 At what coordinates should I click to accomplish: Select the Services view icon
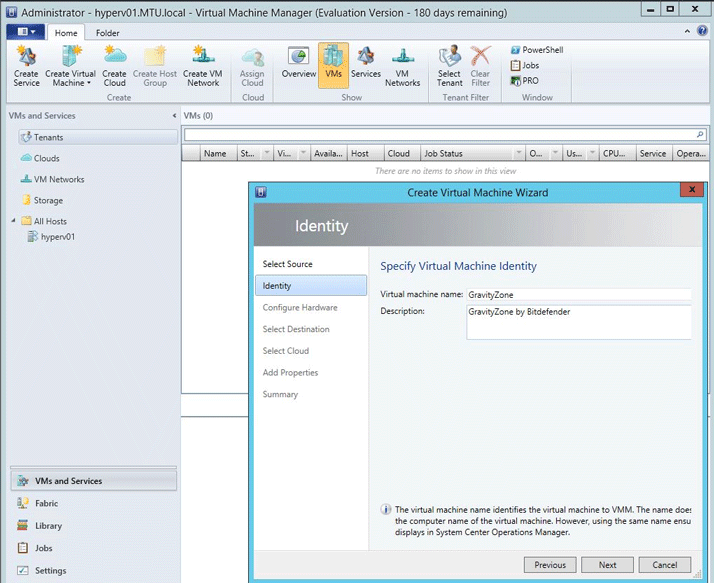point(366,62)
